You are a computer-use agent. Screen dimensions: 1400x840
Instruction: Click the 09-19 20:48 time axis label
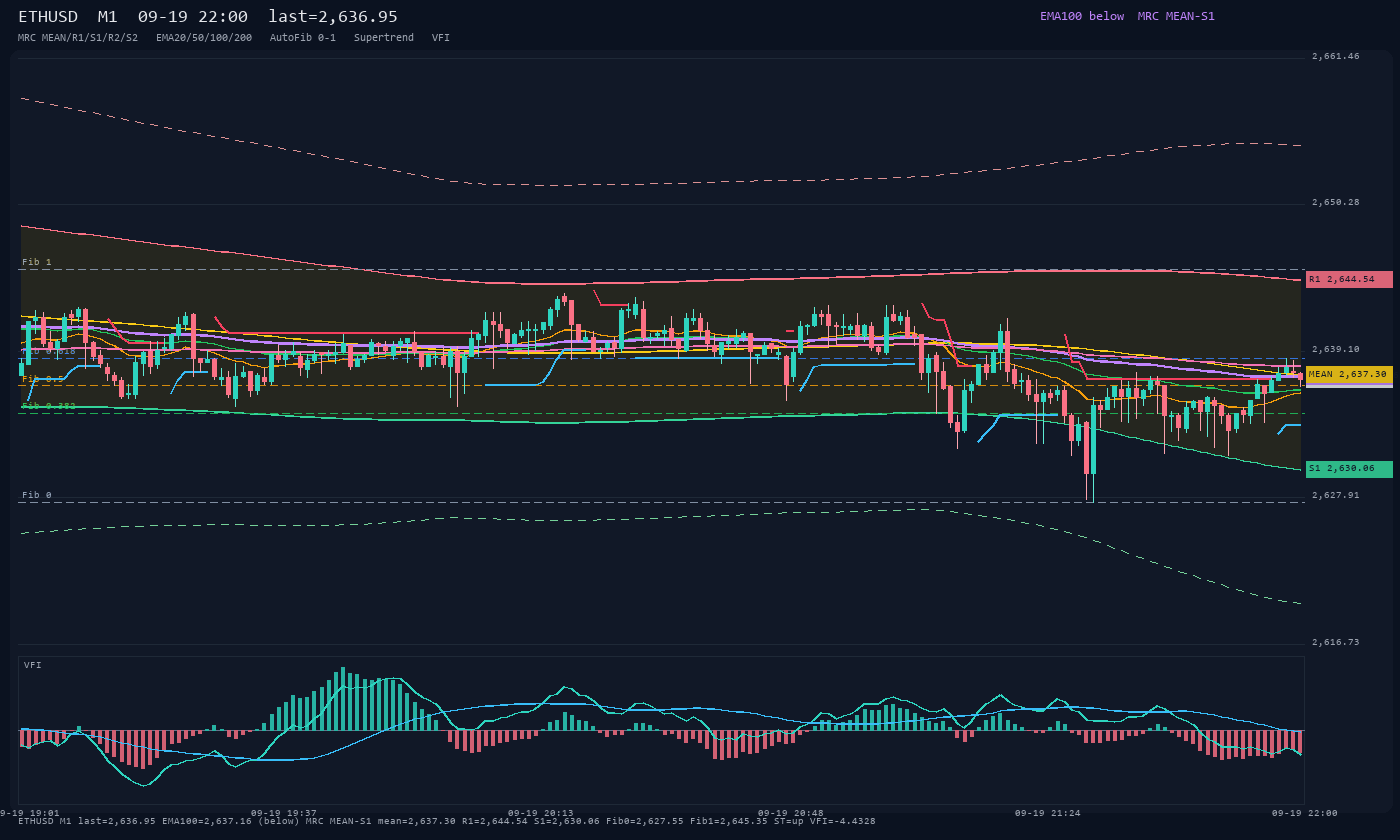[791, 813]
